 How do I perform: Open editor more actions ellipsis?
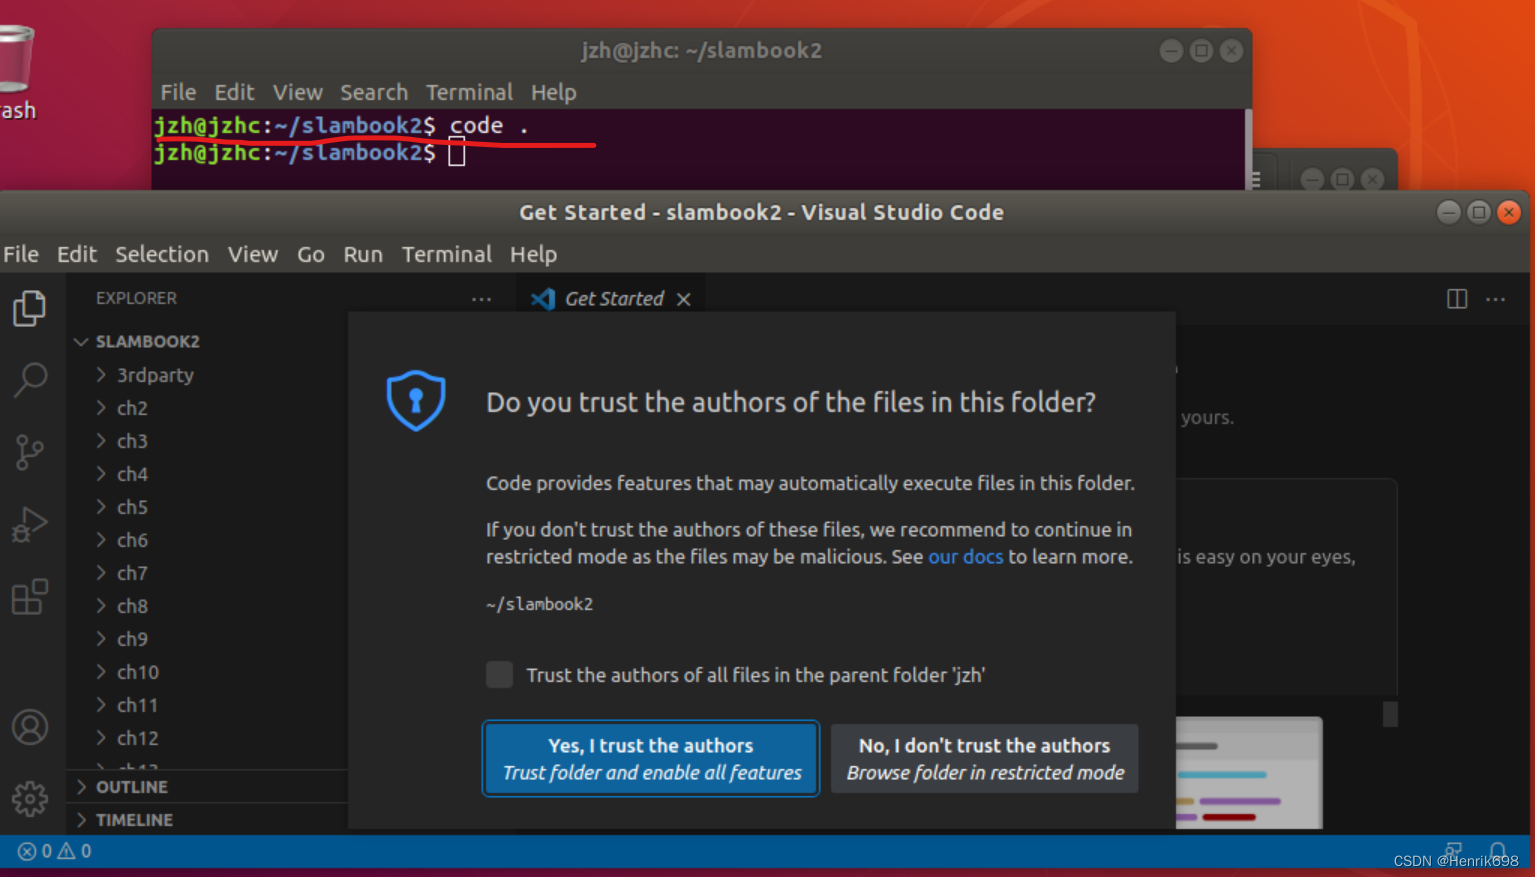coord(1496,299)
